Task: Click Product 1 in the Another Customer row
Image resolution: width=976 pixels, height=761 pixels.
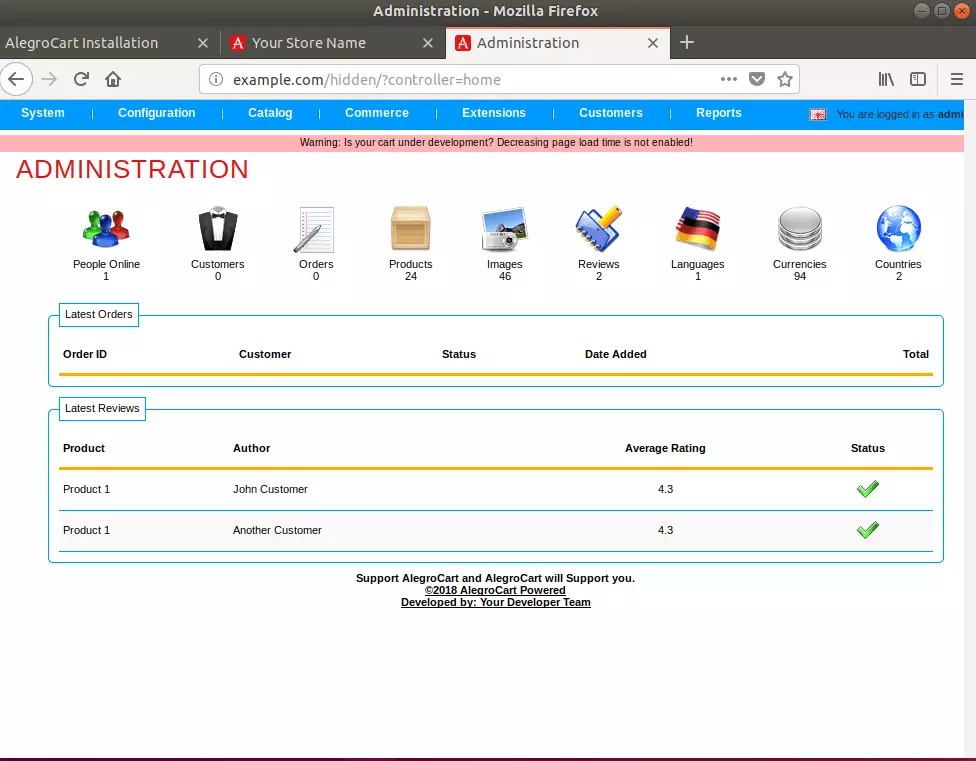Action: (87, 530)
